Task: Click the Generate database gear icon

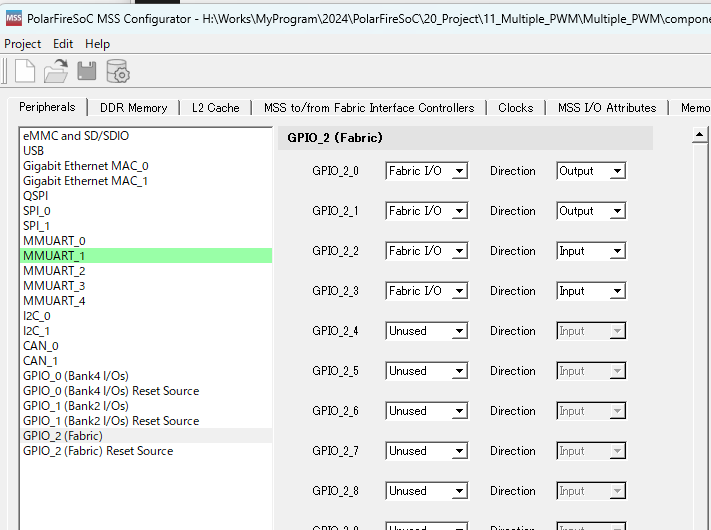Action: [118, 71]
